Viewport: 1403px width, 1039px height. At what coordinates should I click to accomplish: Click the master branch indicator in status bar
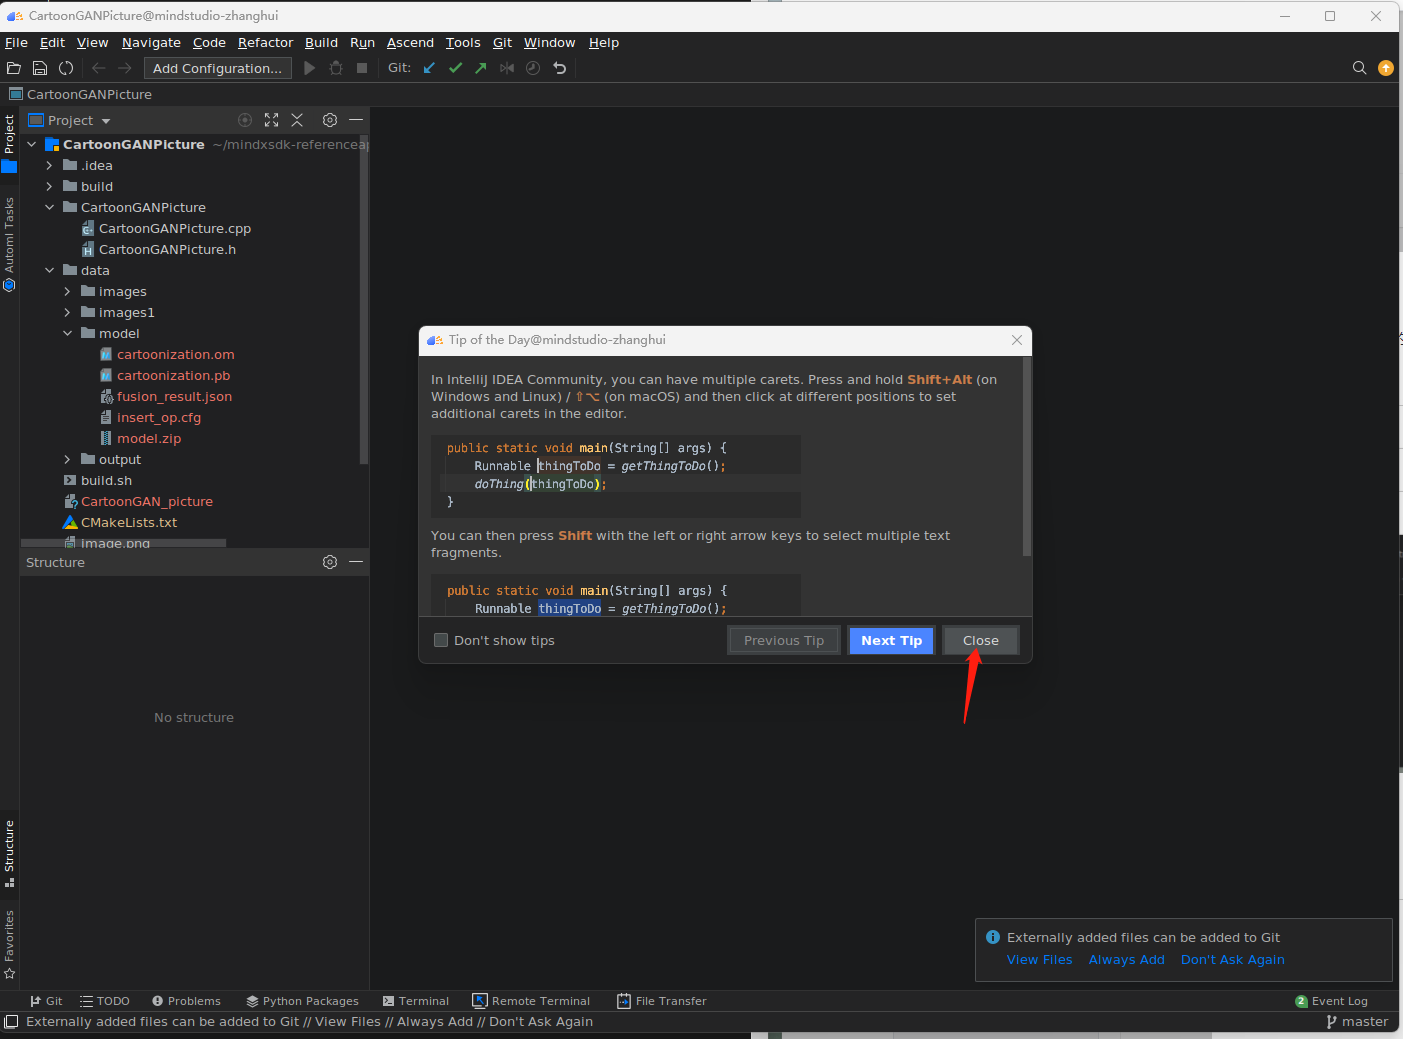tap(1357, 1022)
